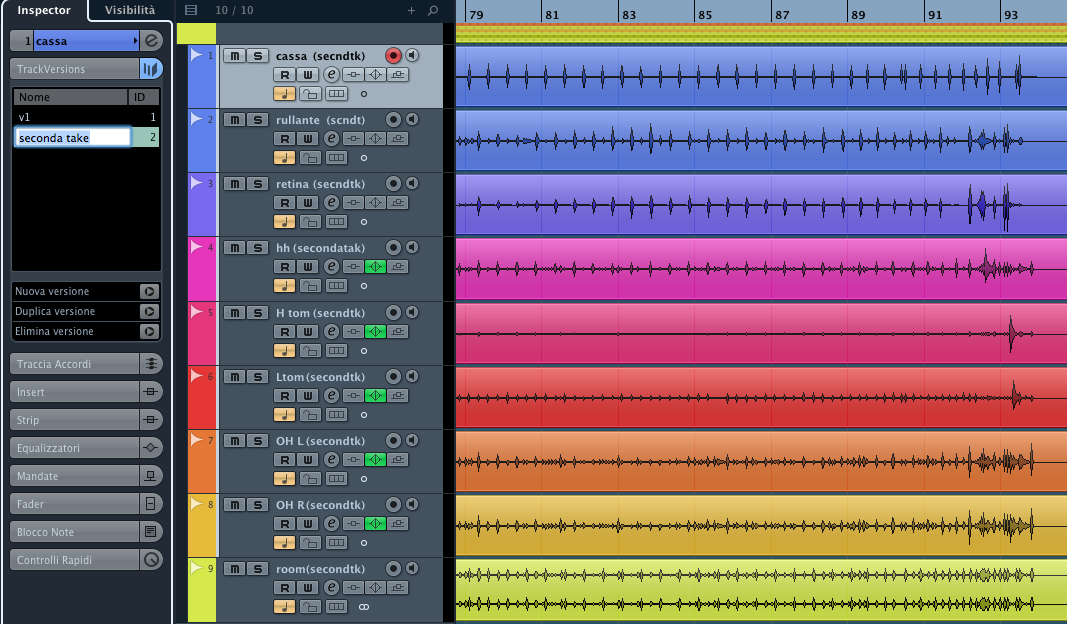
Task: Open the track list settings icon
Action: pyautogui.click(x=191, y=10)
